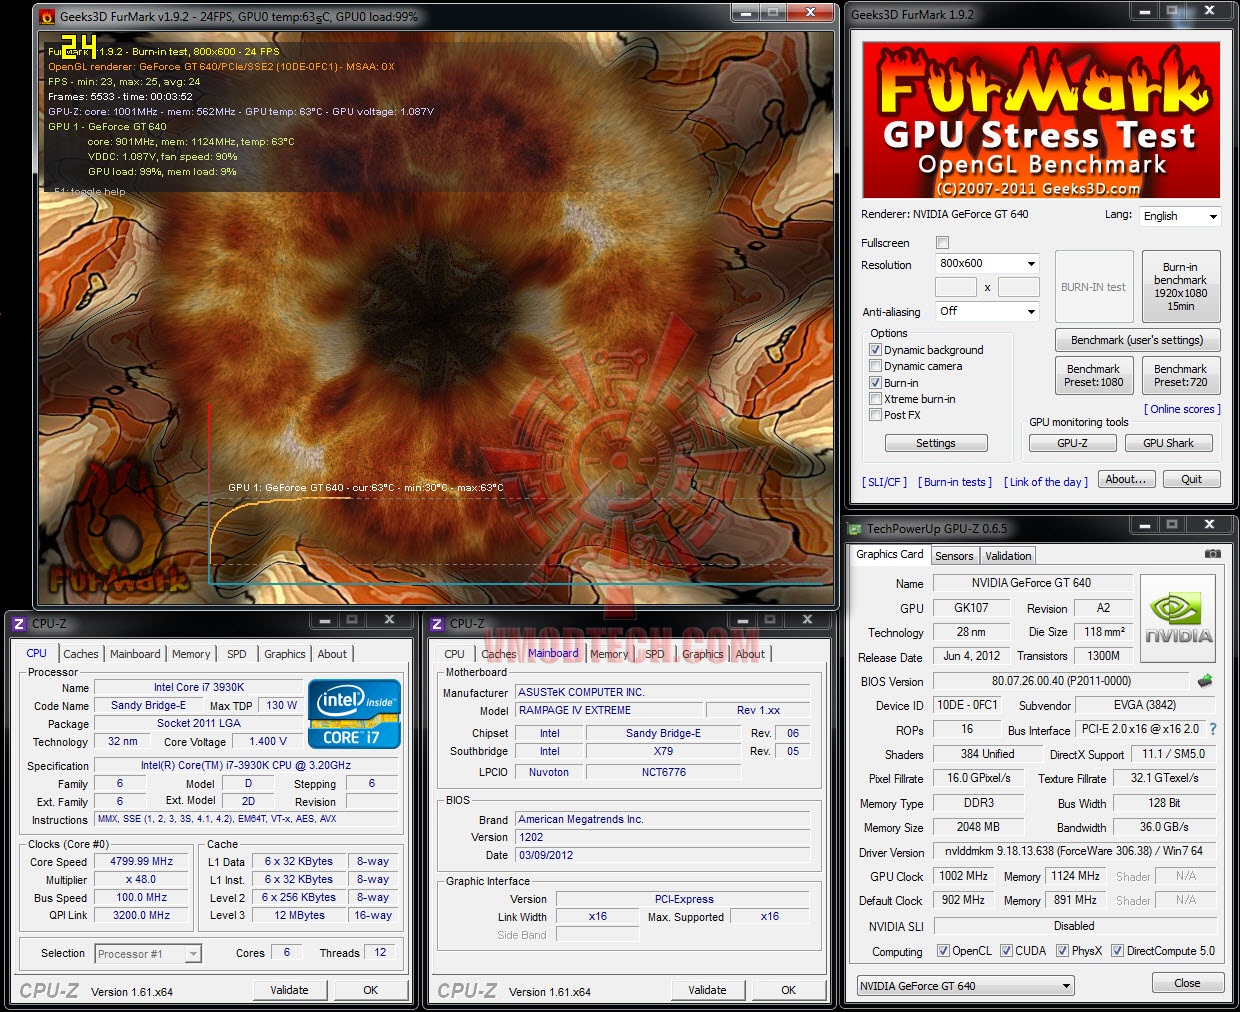Open the SLI/CF link
This screenshot has height=1012, width=1240.
[884, 482]
